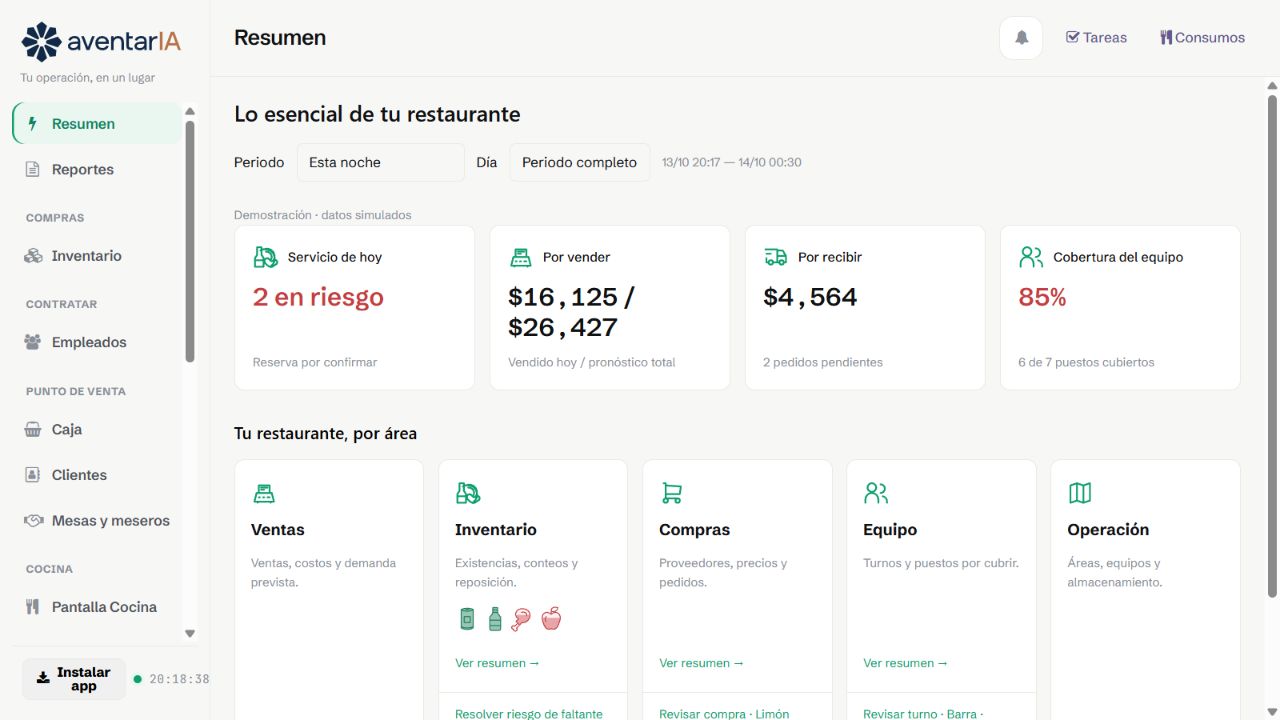Screen dimensions: 1280x720
Task: Open the Consumos link in header
Action: click(x=1203, y=37)
